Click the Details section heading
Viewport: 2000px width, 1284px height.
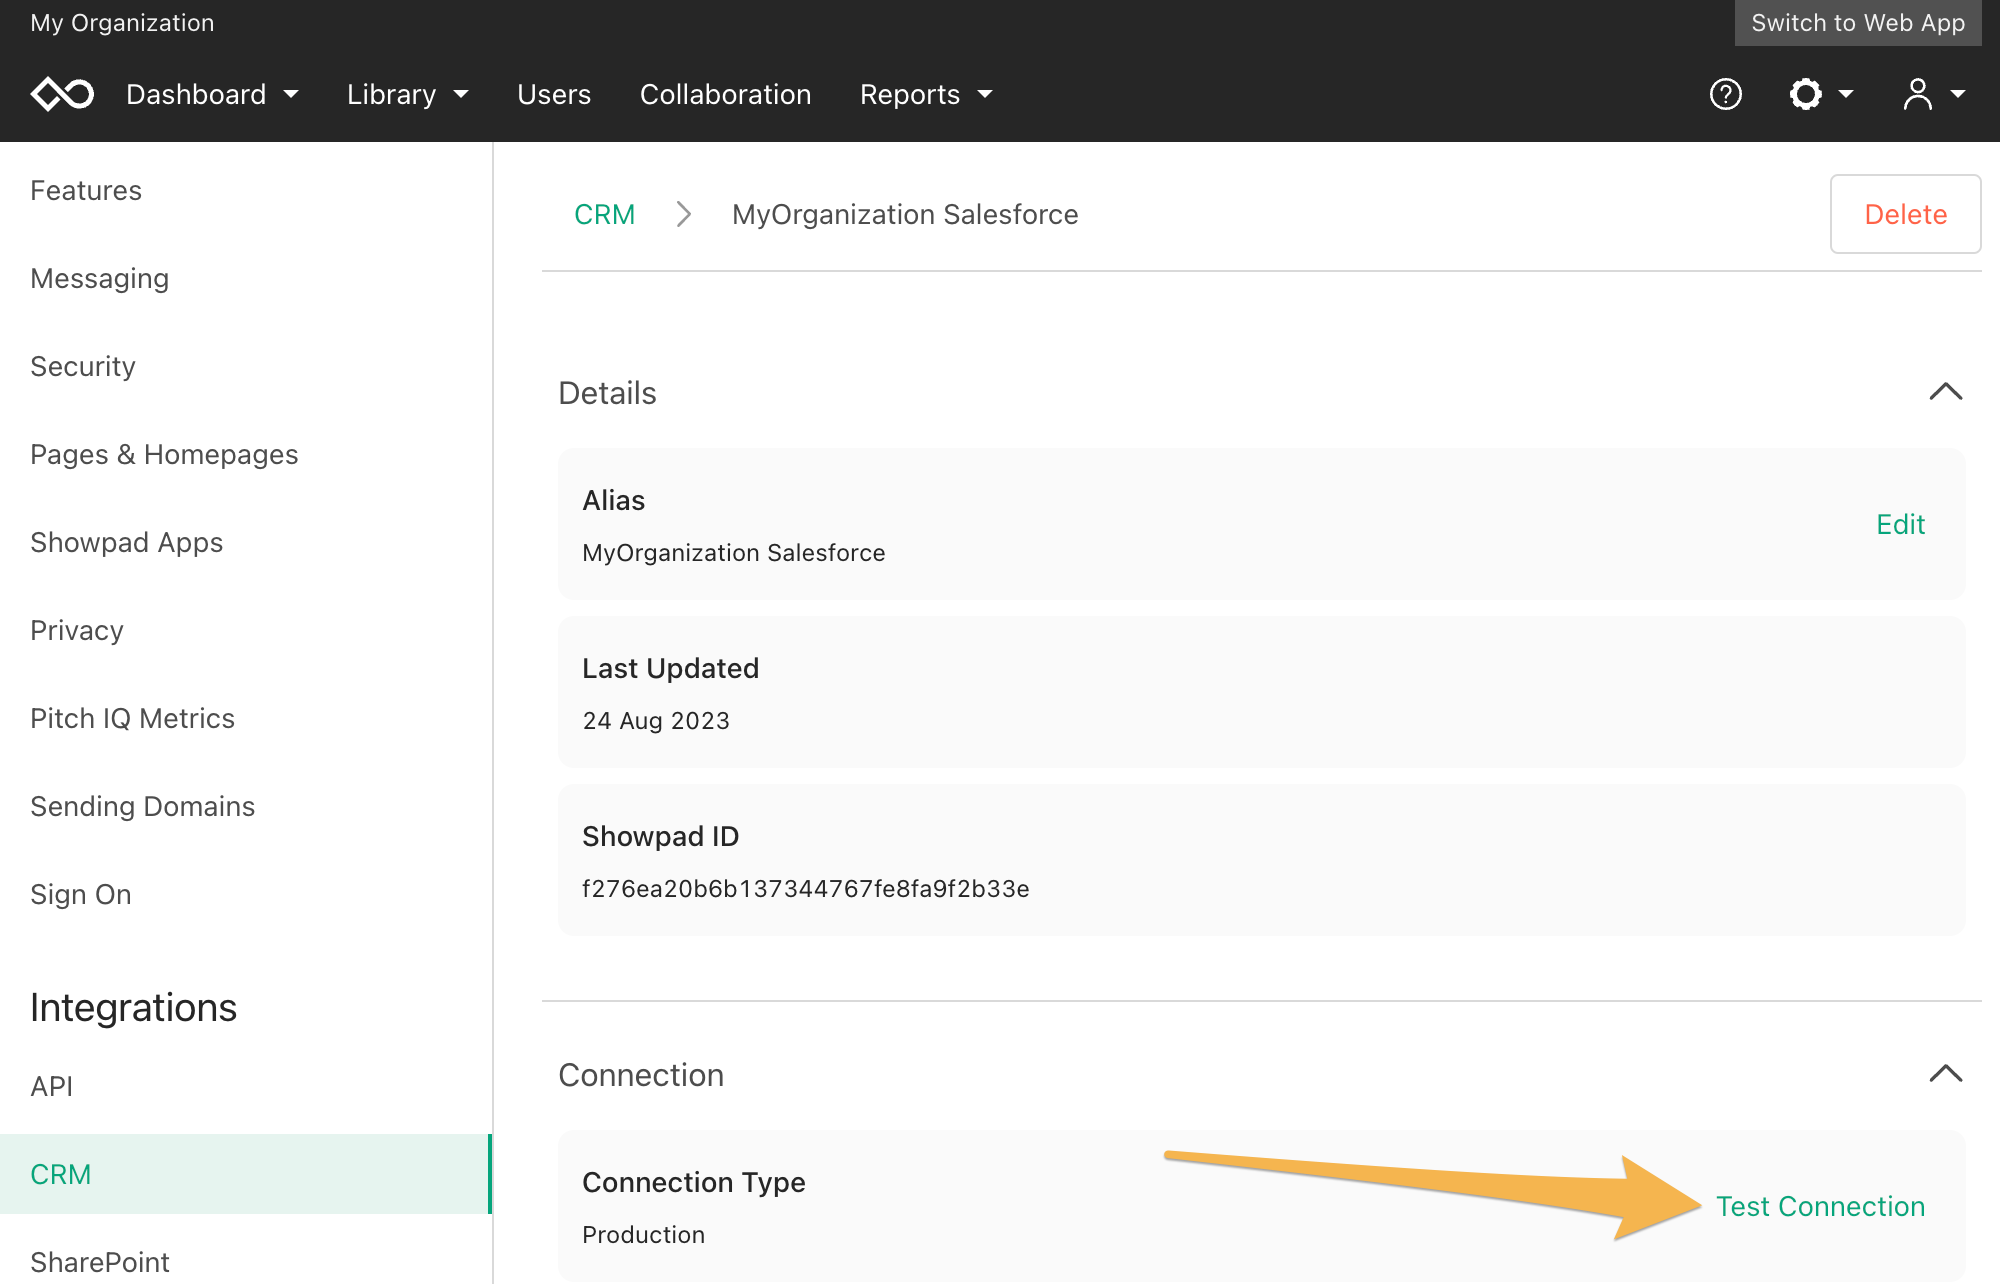tap(607, 393)
